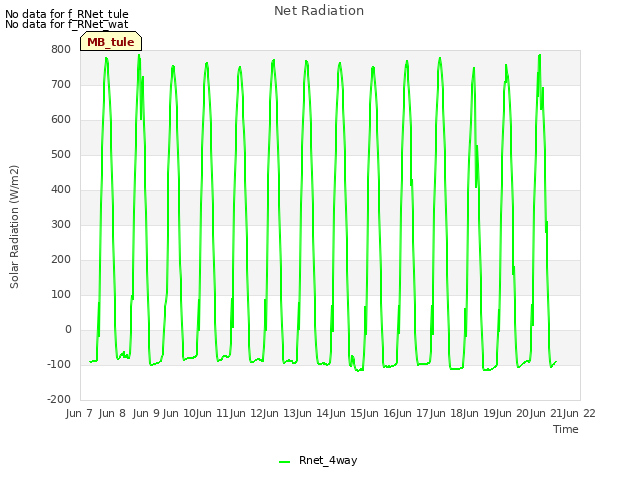Click the MB_tule annotation label
The width and height of the screenshot is (640, 480).
click(111, 42)
